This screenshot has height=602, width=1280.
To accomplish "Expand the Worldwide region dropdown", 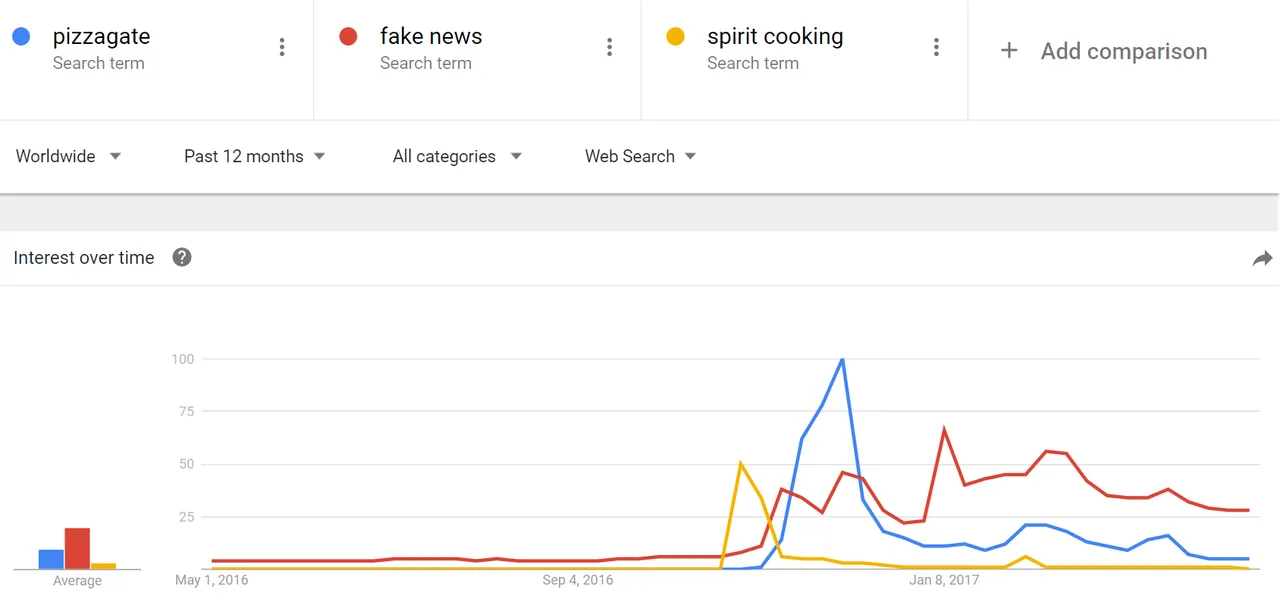I will 69,156.
